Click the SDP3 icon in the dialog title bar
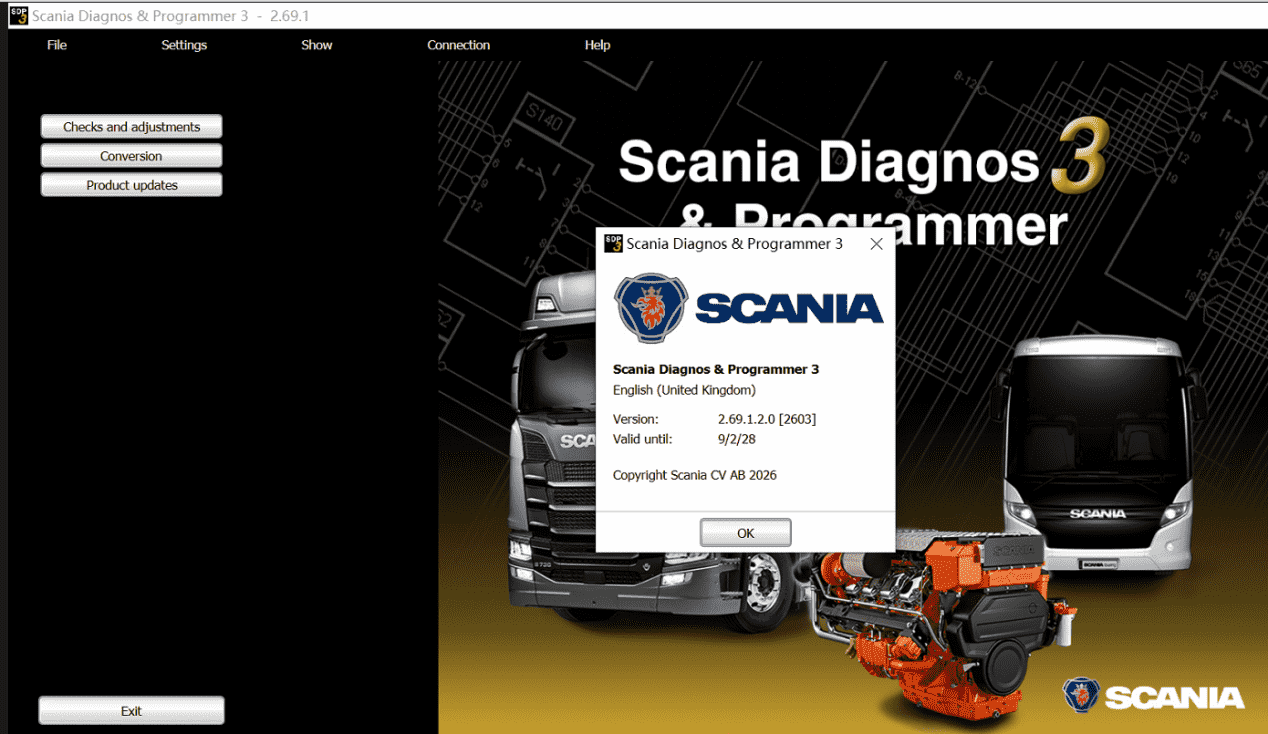This screenshot has width=1268, height=734. click(x=613, y=244)
